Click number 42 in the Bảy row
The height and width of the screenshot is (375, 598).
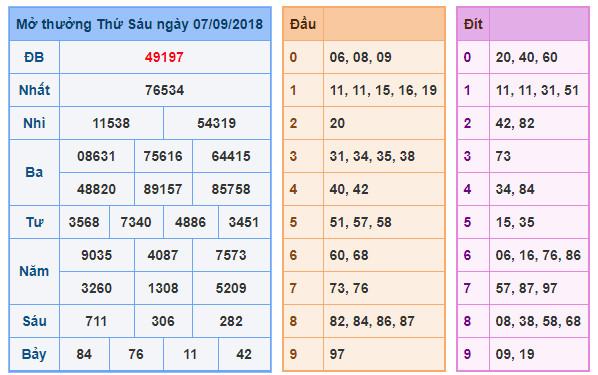pos(244,354)
